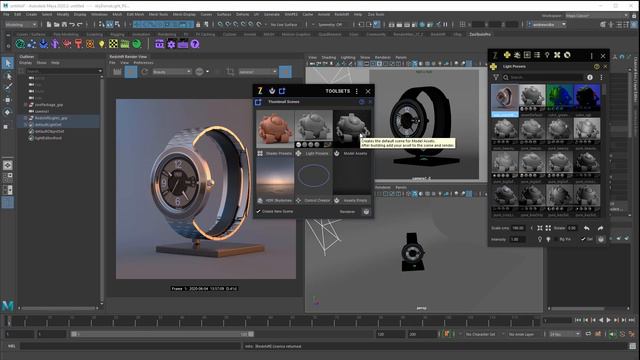Click the Light Presets button in Toolsets
This screenshot has width=640, height=360.
(x=313, y=153)
